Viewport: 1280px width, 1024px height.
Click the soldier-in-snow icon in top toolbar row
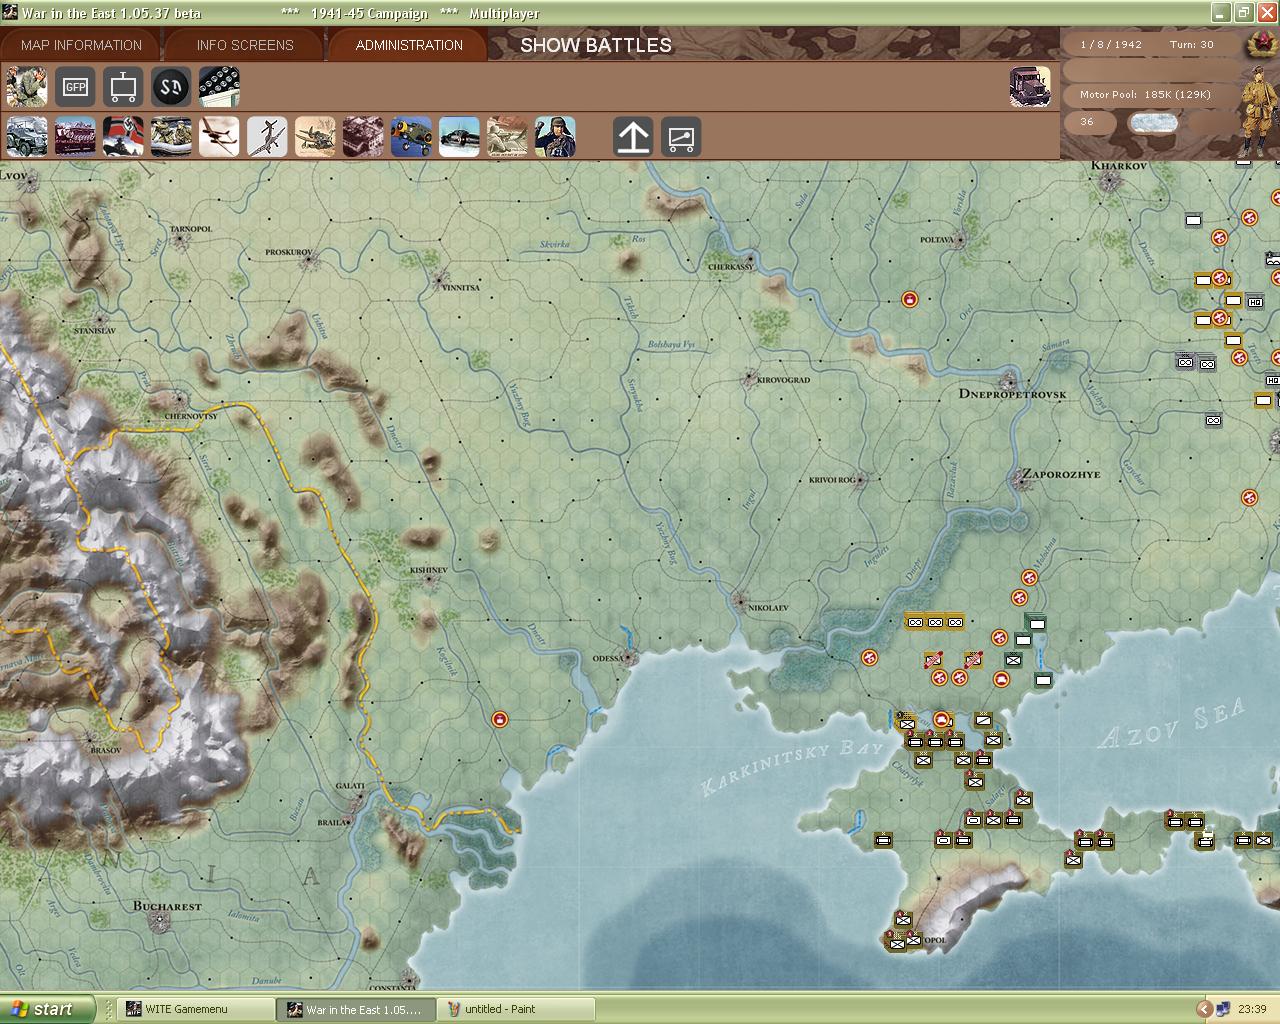click(26, 87)
